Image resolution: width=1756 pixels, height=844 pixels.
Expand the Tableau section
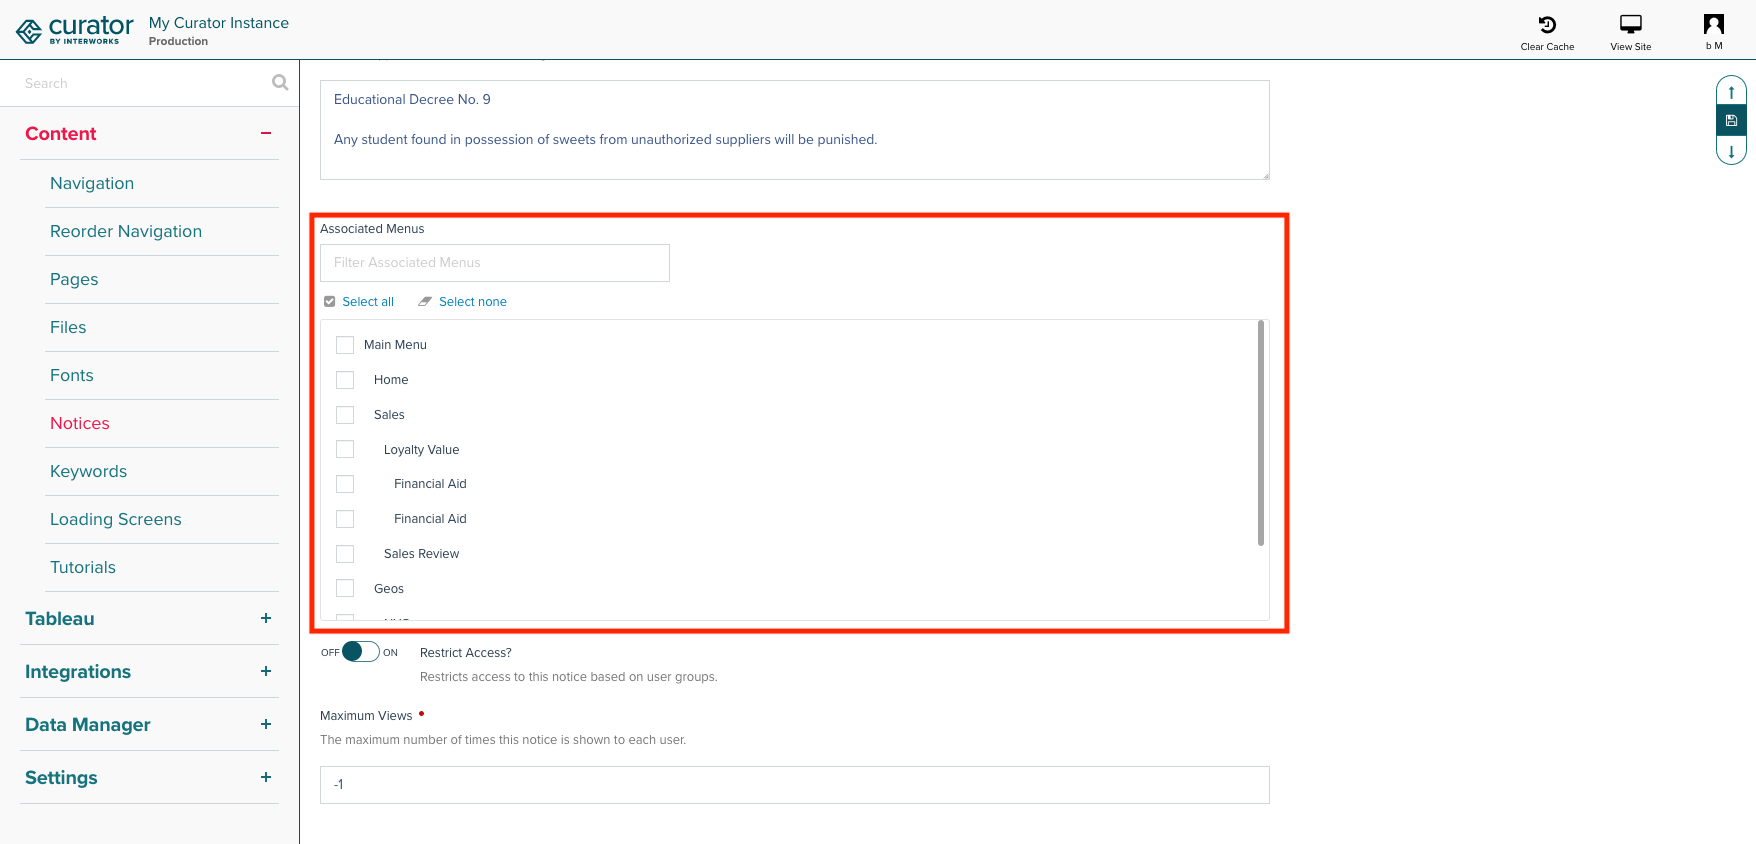point(266,619)
